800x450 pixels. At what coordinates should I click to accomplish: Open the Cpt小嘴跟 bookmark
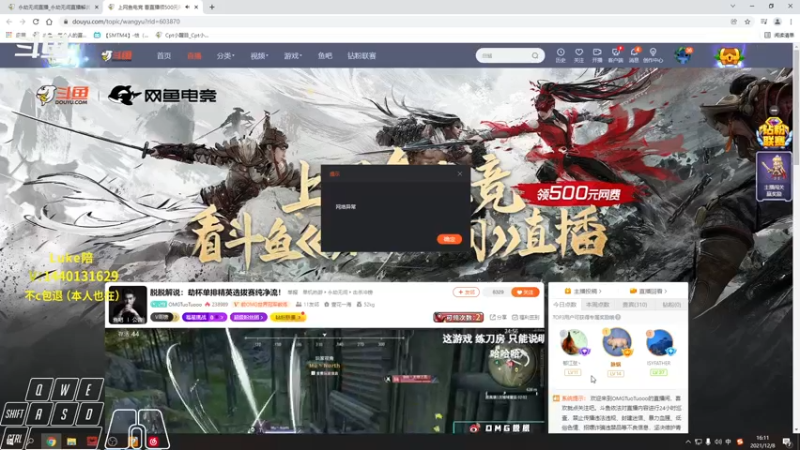[x=182, y=35]
